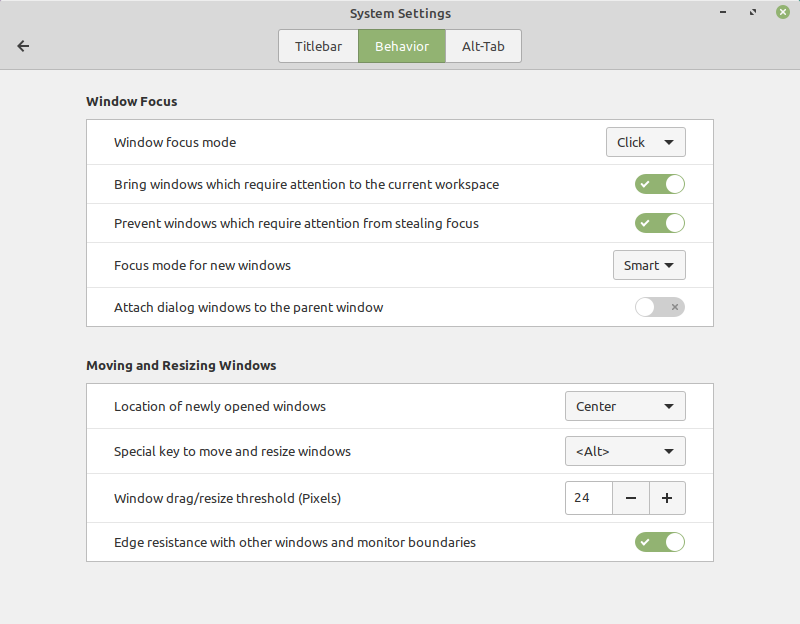Disable Prevent windows from stealing focus
The height and width of the screenshot is (624, 800).
point(660,223)
